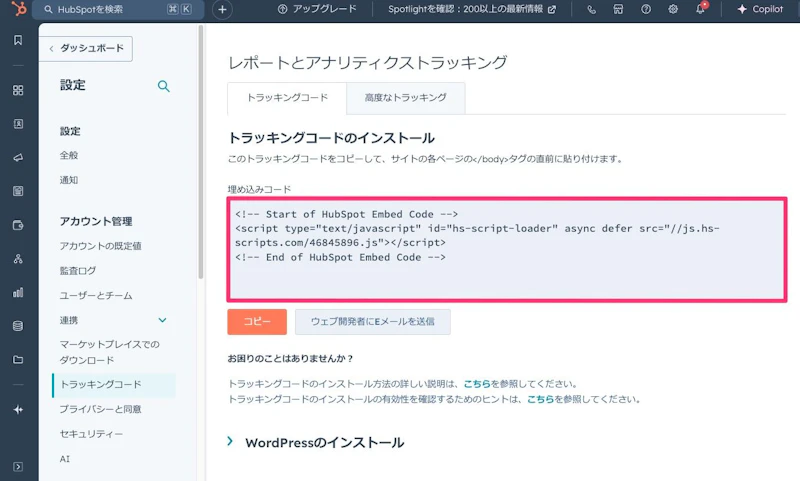Click the plus create button in top bar
800x481 pixels.
pos(222,9)
